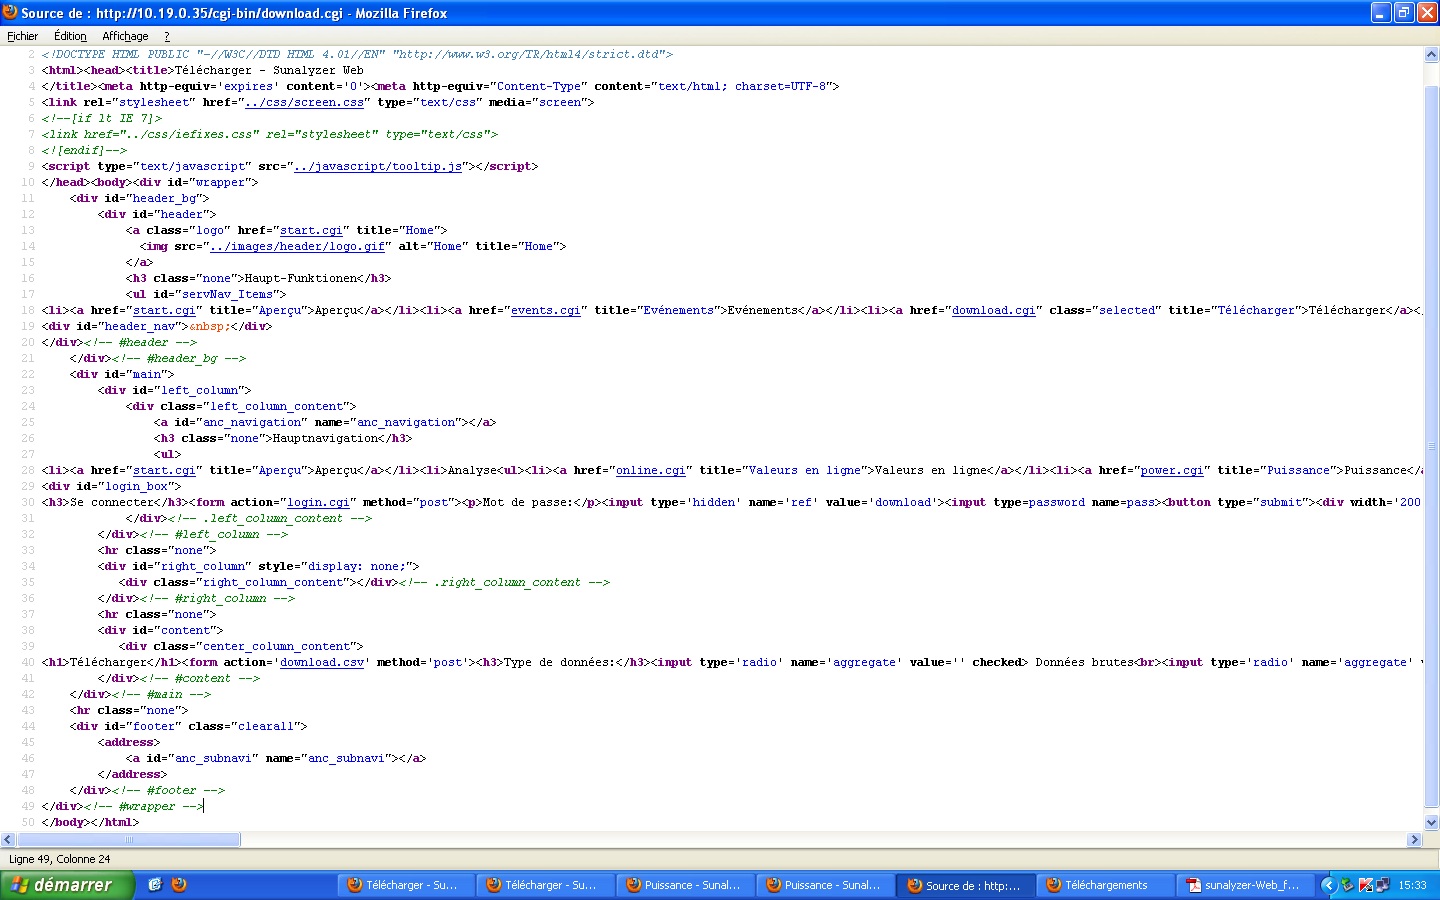
Task: Switch to Source de : http:... taskbar button
Action: tap(964, 885)
